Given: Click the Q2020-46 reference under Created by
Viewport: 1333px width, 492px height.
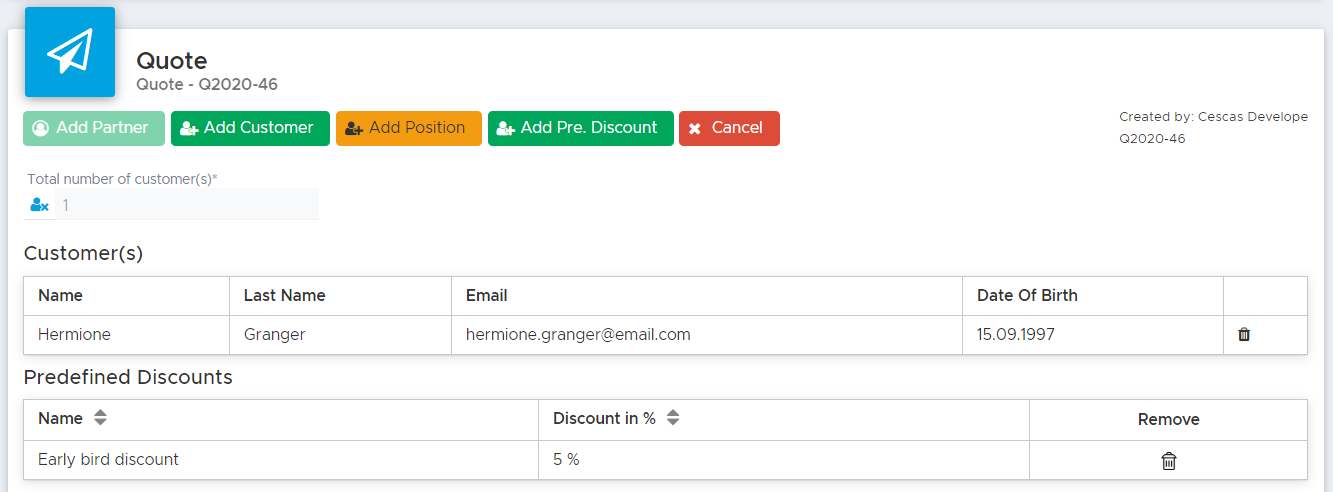Looking at the screenshot, I should pos(1152,139).
